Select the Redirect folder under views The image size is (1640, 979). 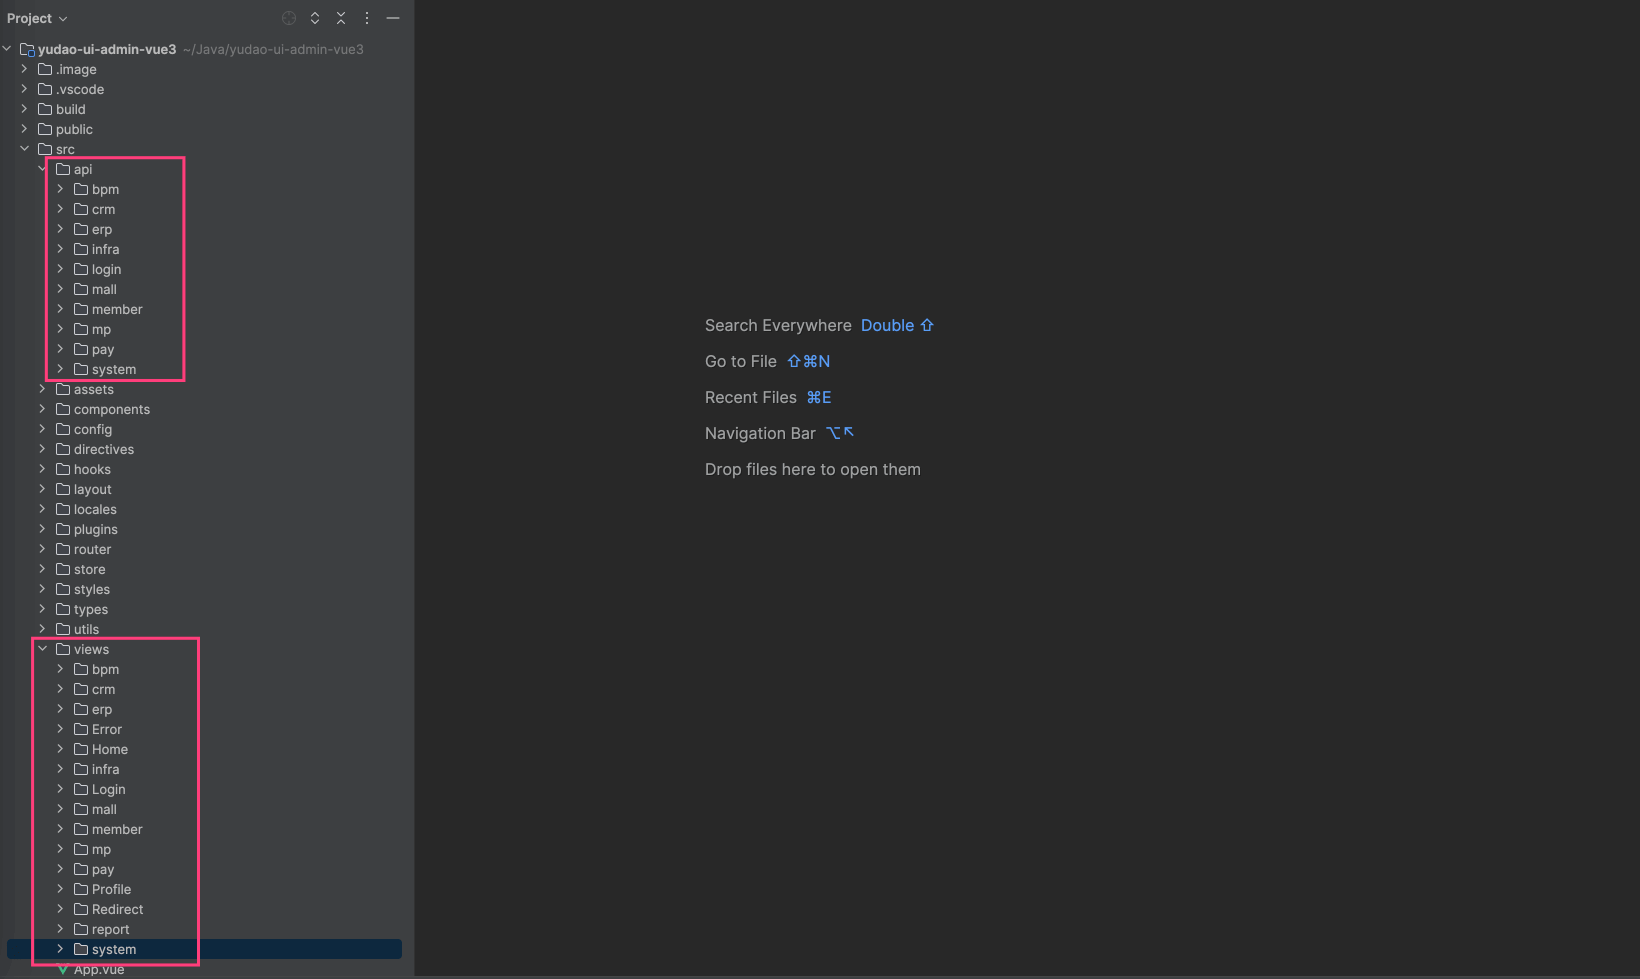tap(117, 909)
